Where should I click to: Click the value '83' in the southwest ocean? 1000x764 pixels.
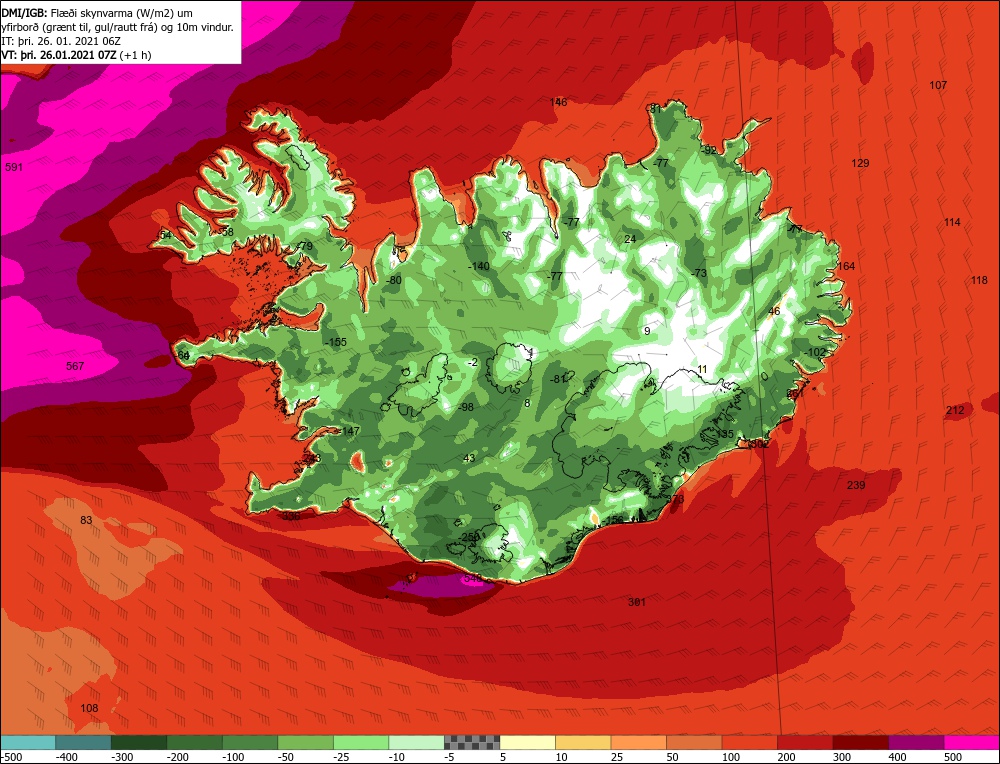tap(86, 520)
